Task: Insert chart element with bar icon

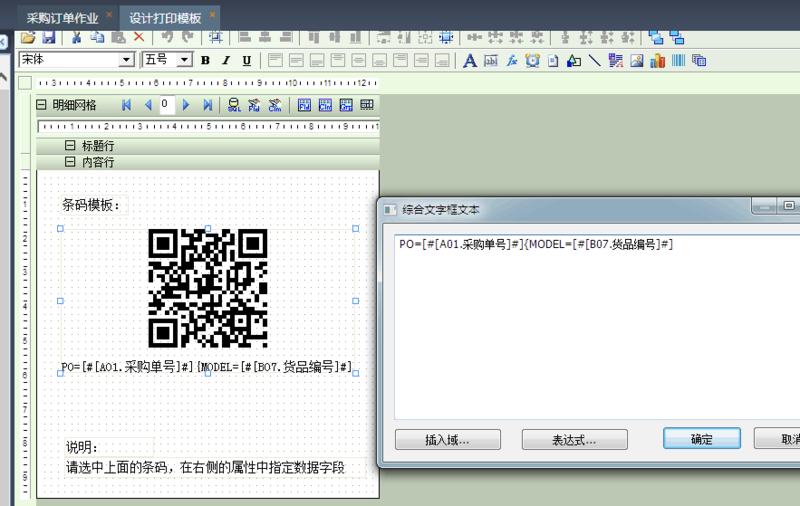Action: (658, 61)
